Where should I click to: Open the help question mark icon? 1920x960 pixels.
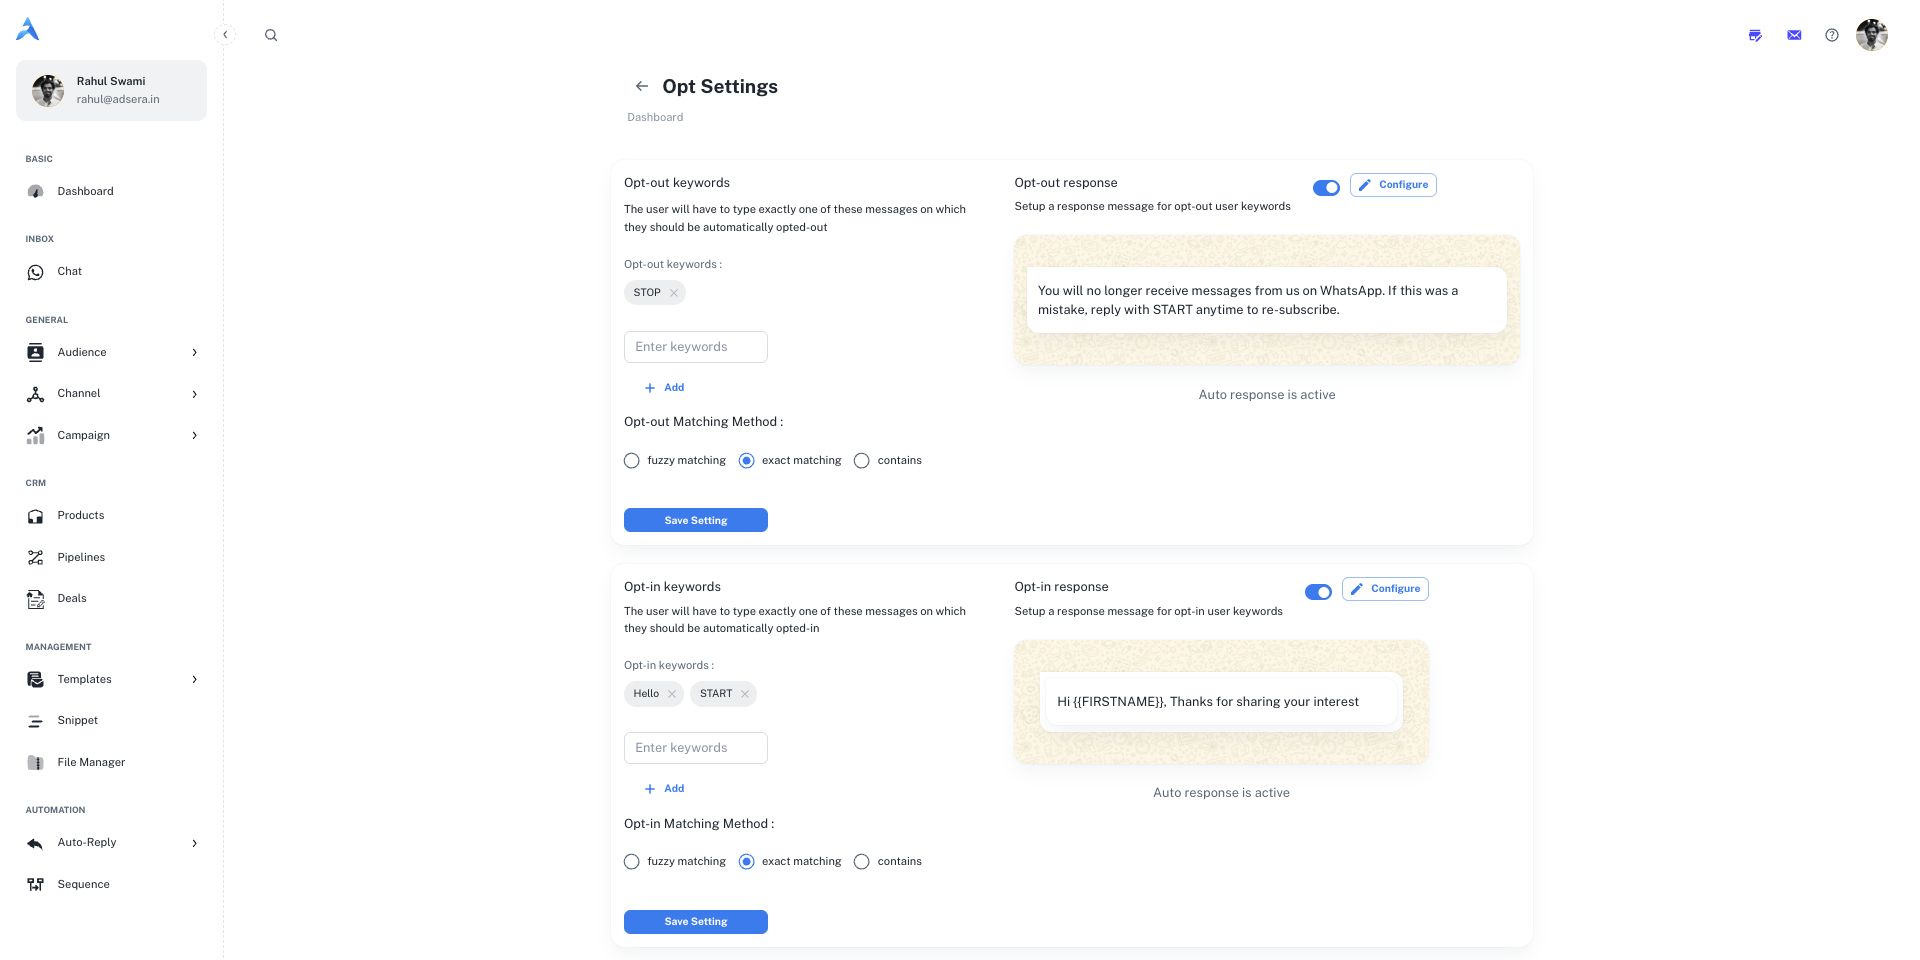[1831, 35]
